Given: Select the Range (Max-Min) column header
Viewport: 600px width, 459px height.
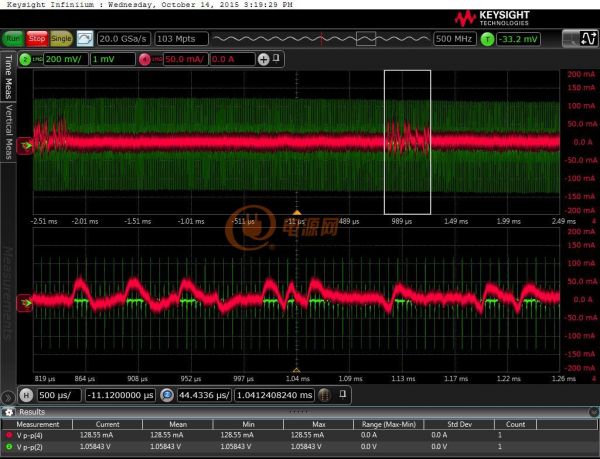Looking at the screenshot, I should [x=388, y=424].
